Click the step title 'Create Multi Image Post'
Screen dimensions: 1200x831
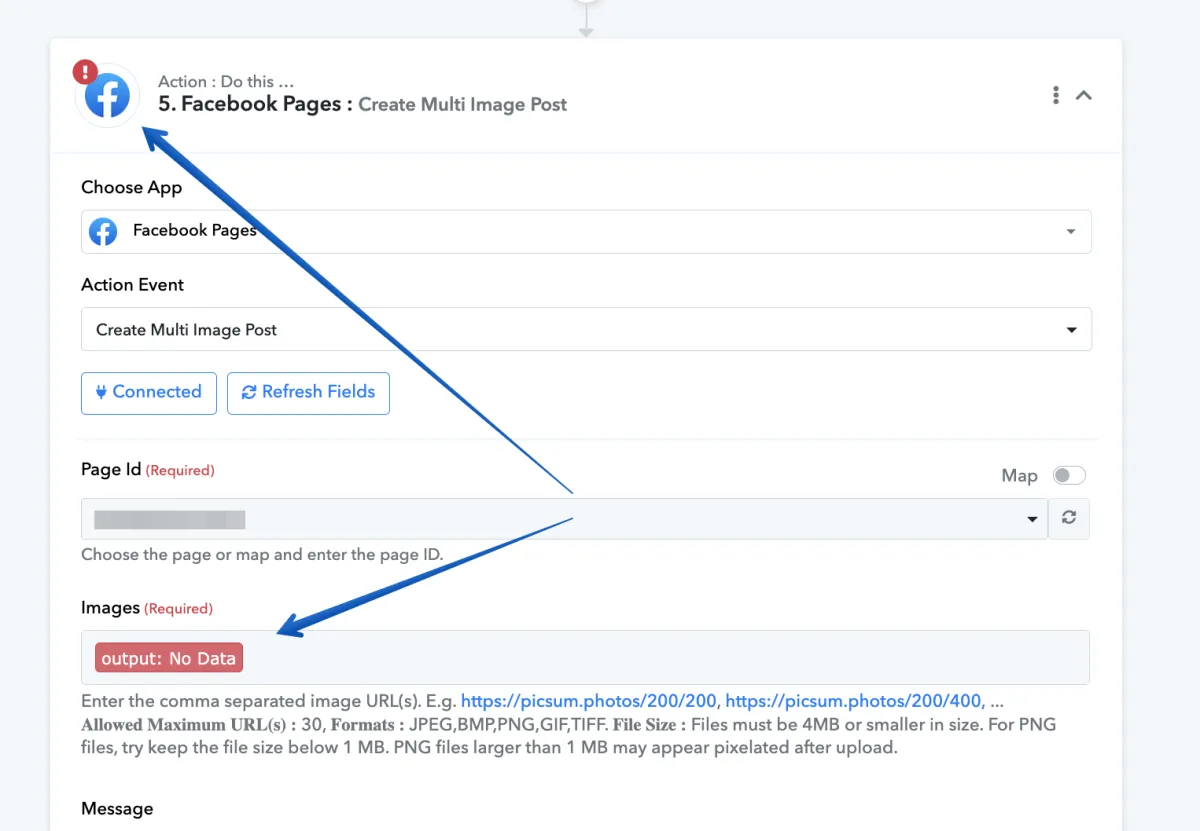coord(462,104)
